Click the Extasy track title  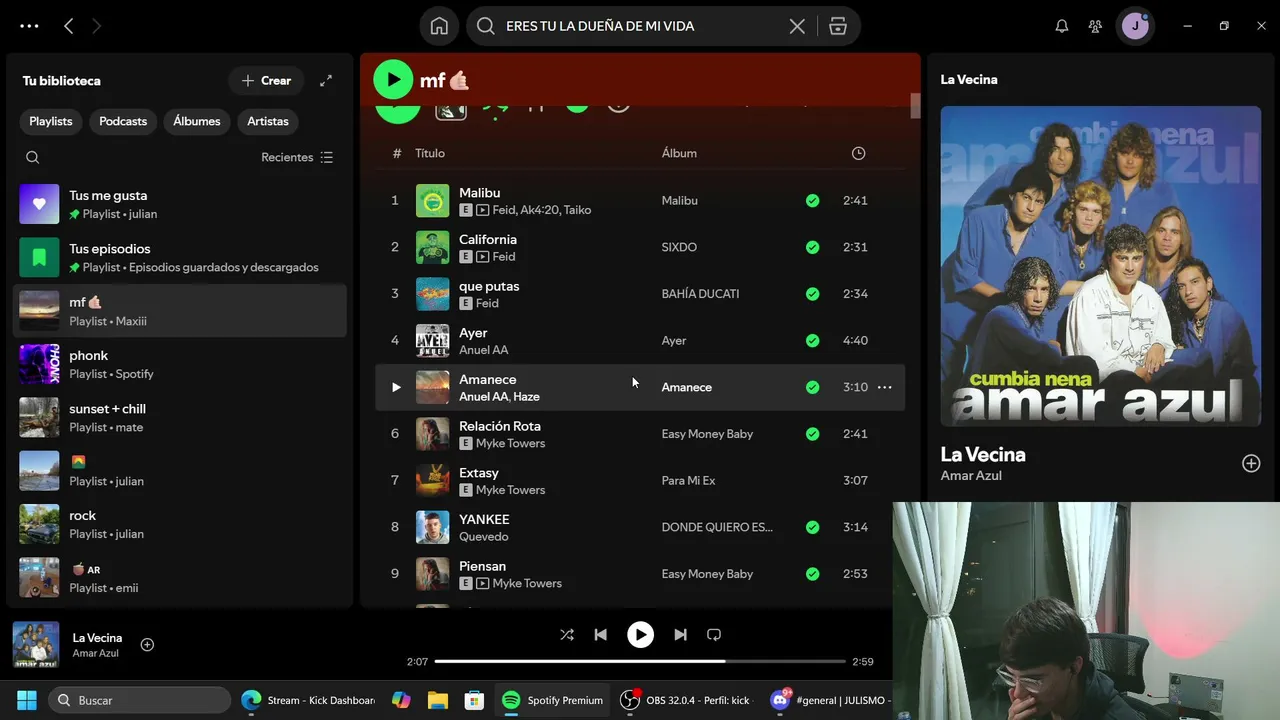[479, 472]
